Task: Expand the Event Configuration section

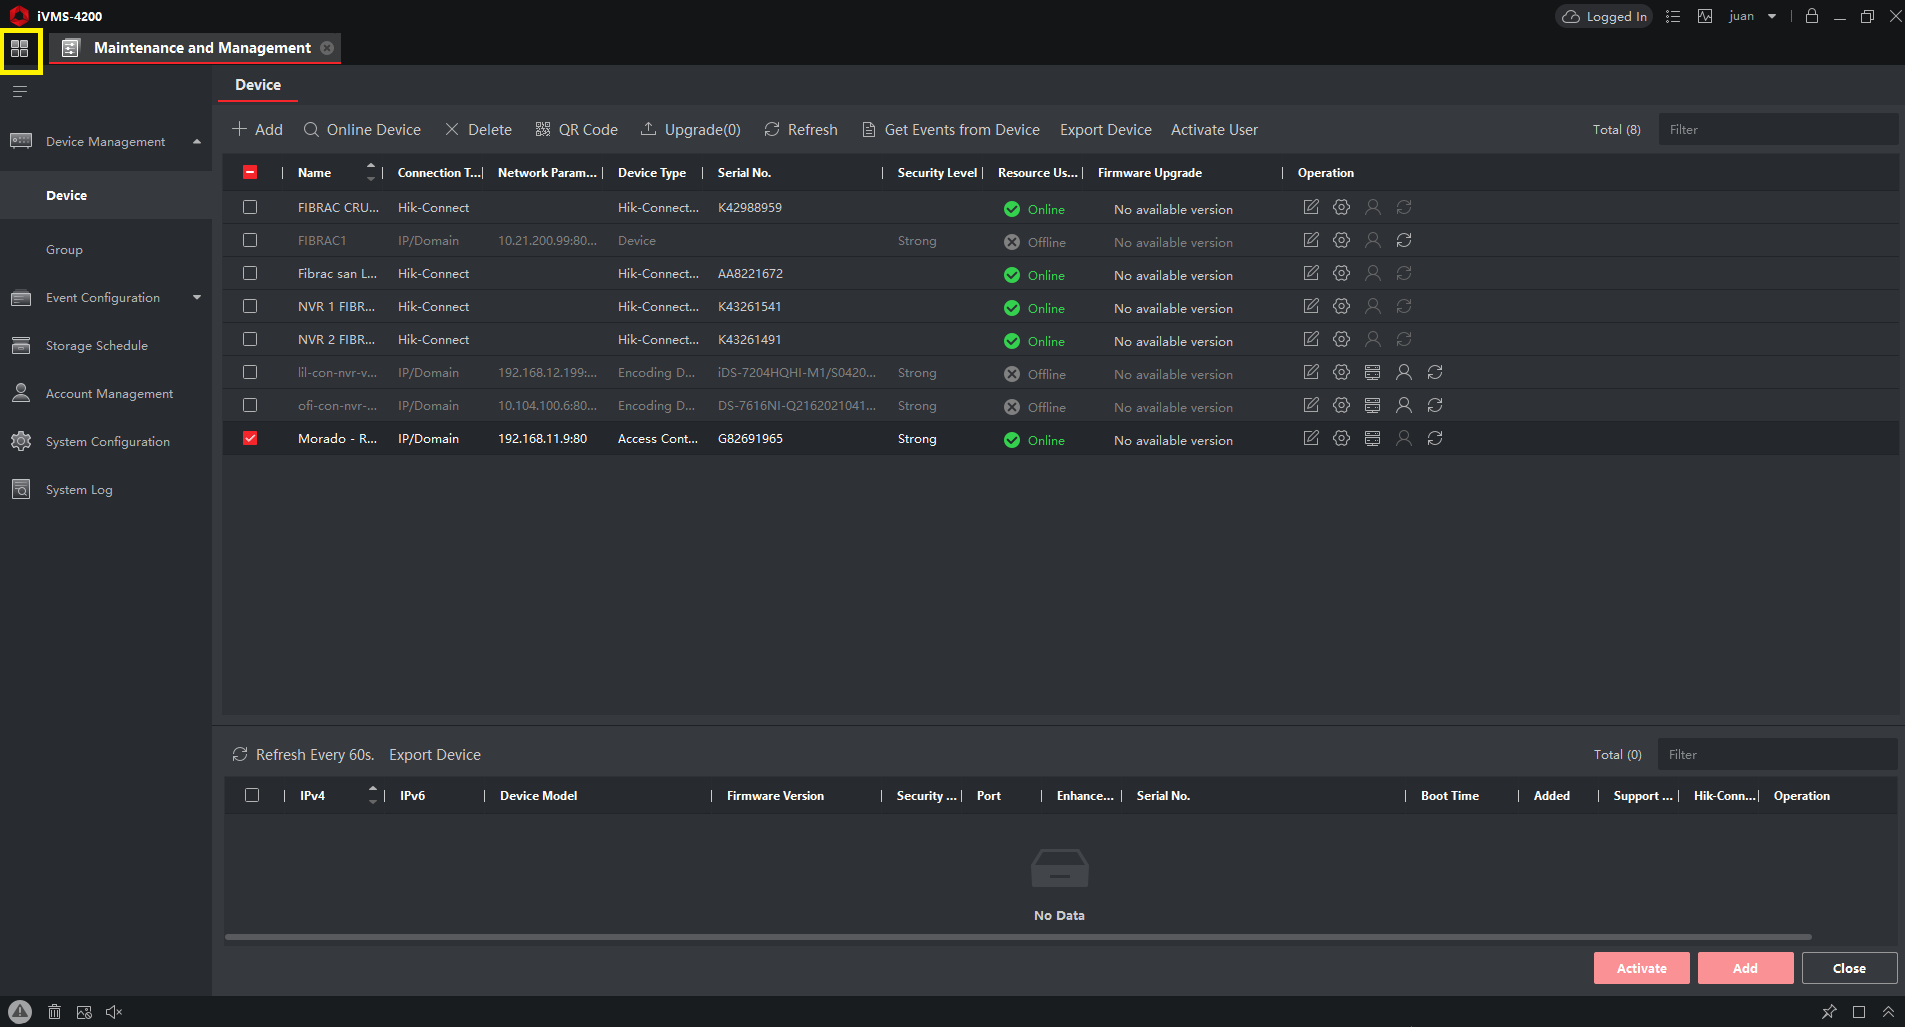Action: (197, 298)
